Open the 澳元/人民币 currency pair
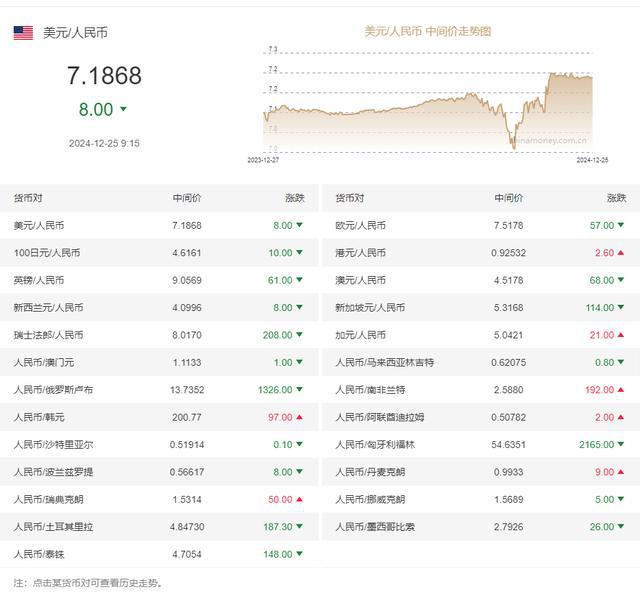 click(x=360, y=280)
